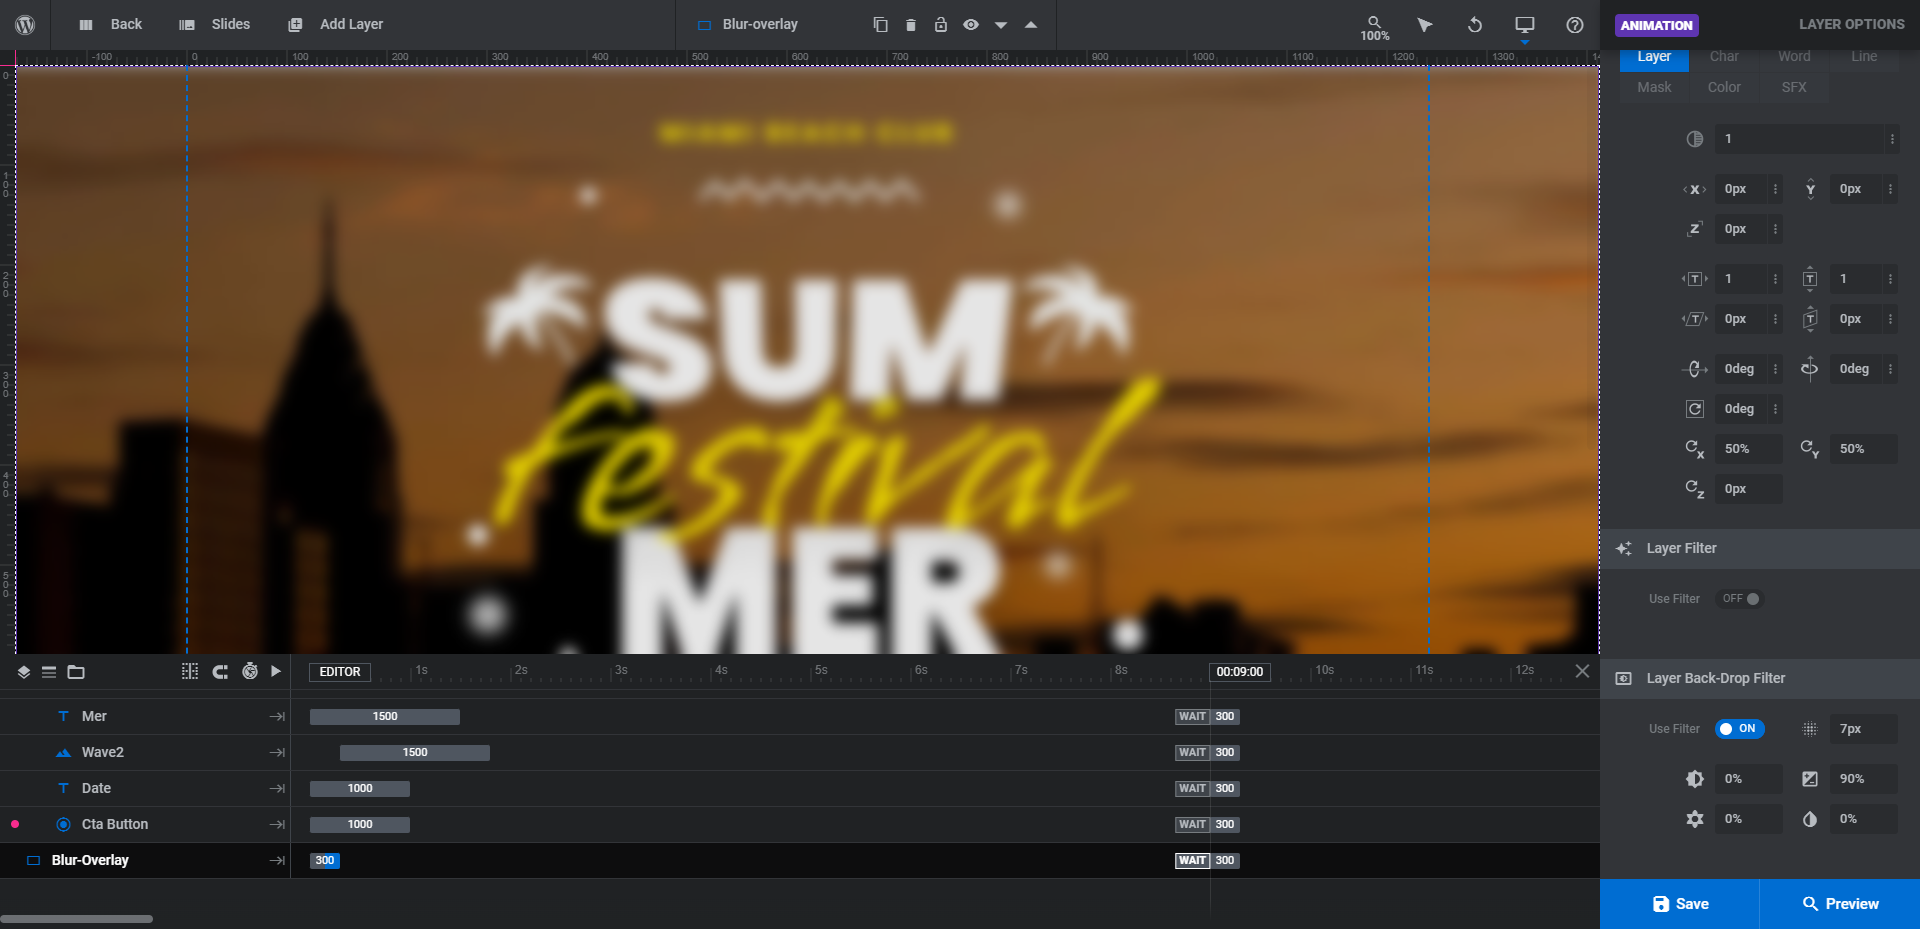The image size is (1920, 929).
Task: Open the help question mark icon
Action: (1575, 24)
